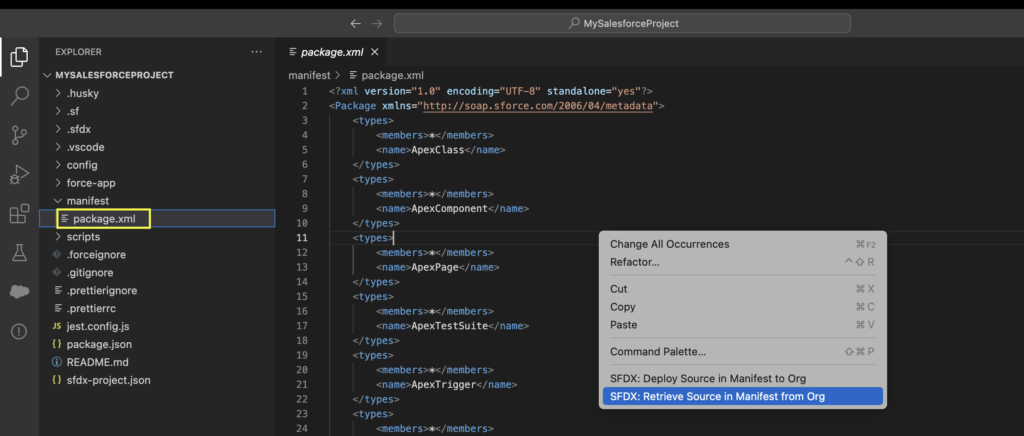Image resolution: width=1024 pixels, height=436 pixels.
Task: Open the Testing flask icon
Action: click(20, 253)
